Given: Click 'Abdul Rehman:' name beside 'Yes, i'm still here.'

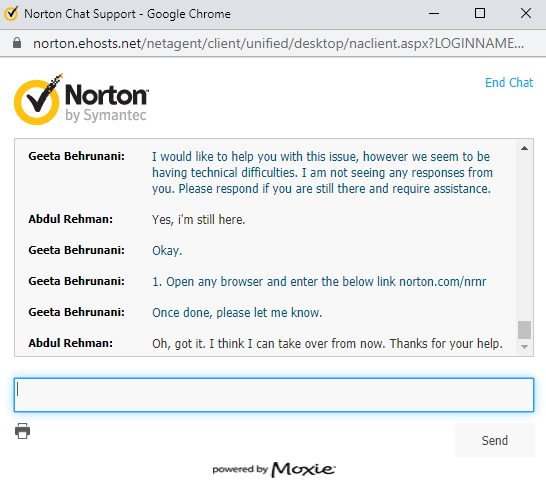Looking at the screenshot, I should pos(71,219).
